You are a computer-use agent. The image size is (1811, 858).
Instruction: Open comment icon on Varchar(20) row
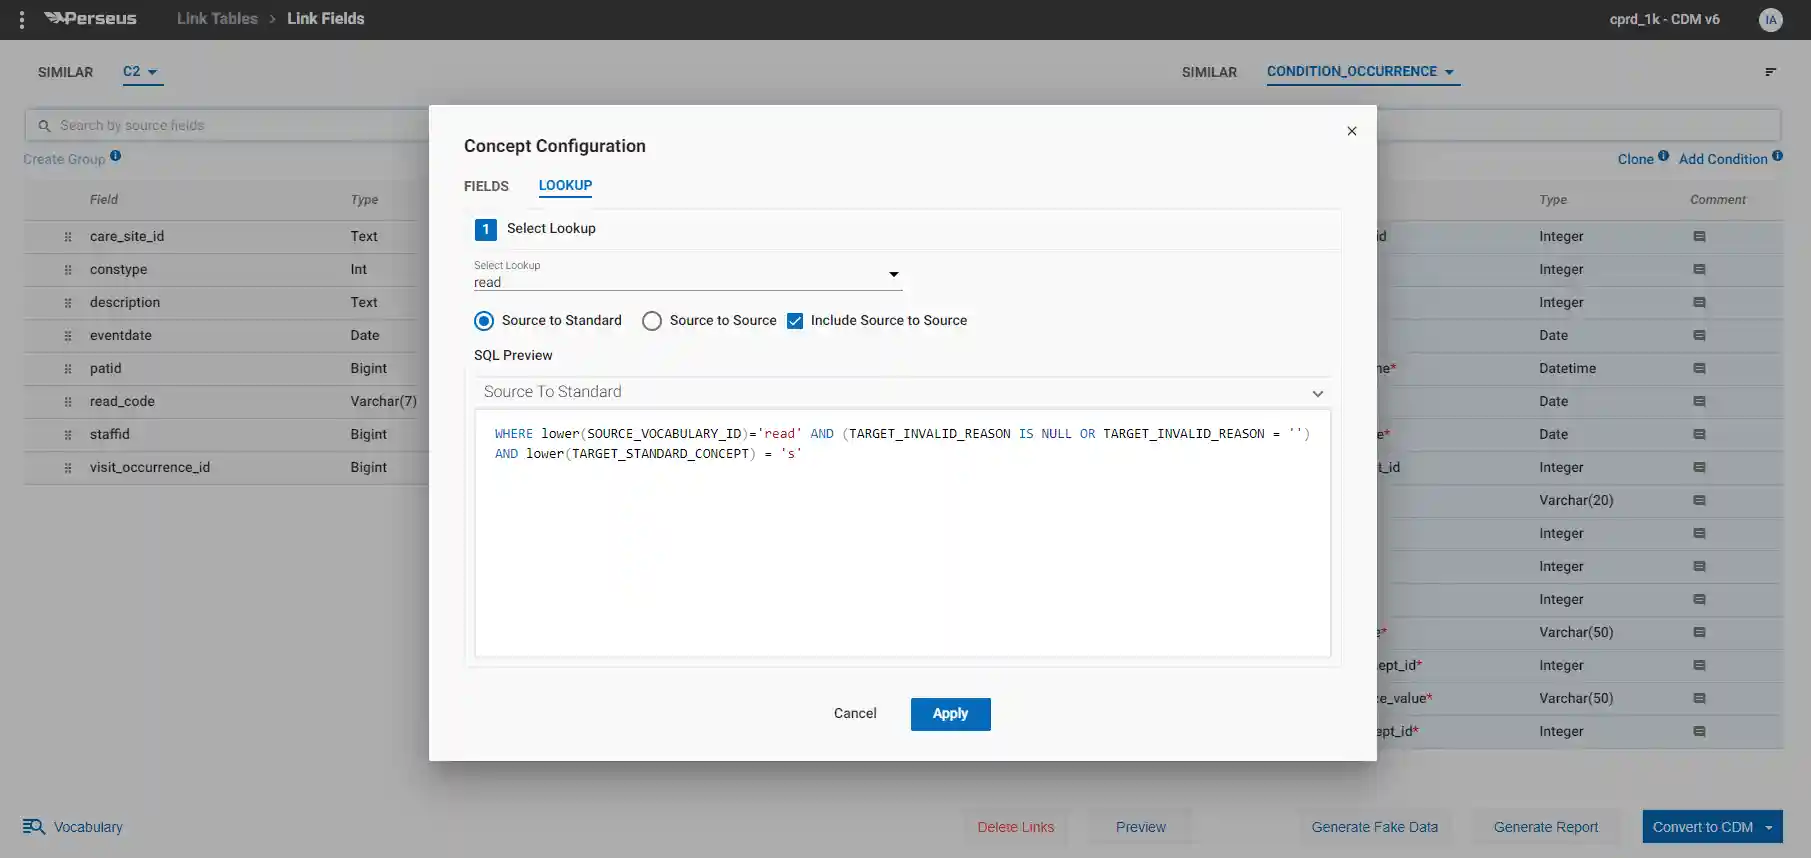click(1699, 500)
